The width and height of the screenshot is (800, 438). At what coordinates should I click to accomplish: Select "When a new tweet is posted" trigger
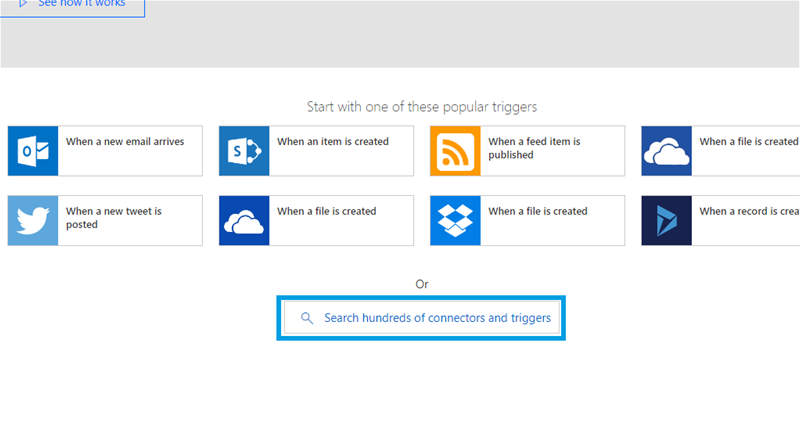[x=113, y=218]
